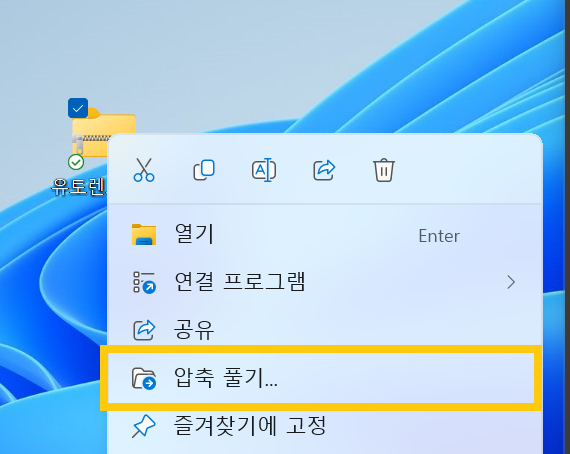Select 압축 풀기... to extract archive
570x454 pixels.
(x=321, y=378)
